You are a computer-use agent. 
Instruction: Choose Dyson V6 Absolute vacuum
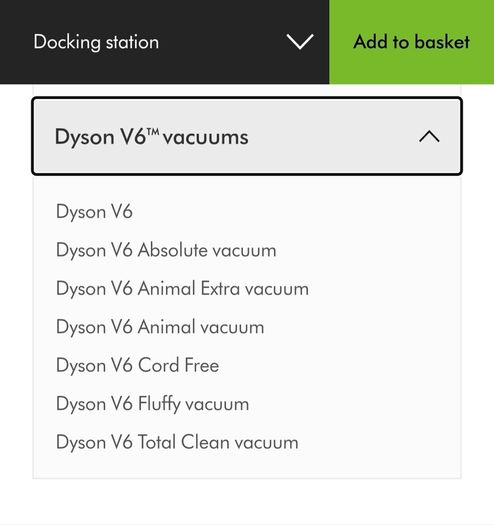click(x=166, y=250)
